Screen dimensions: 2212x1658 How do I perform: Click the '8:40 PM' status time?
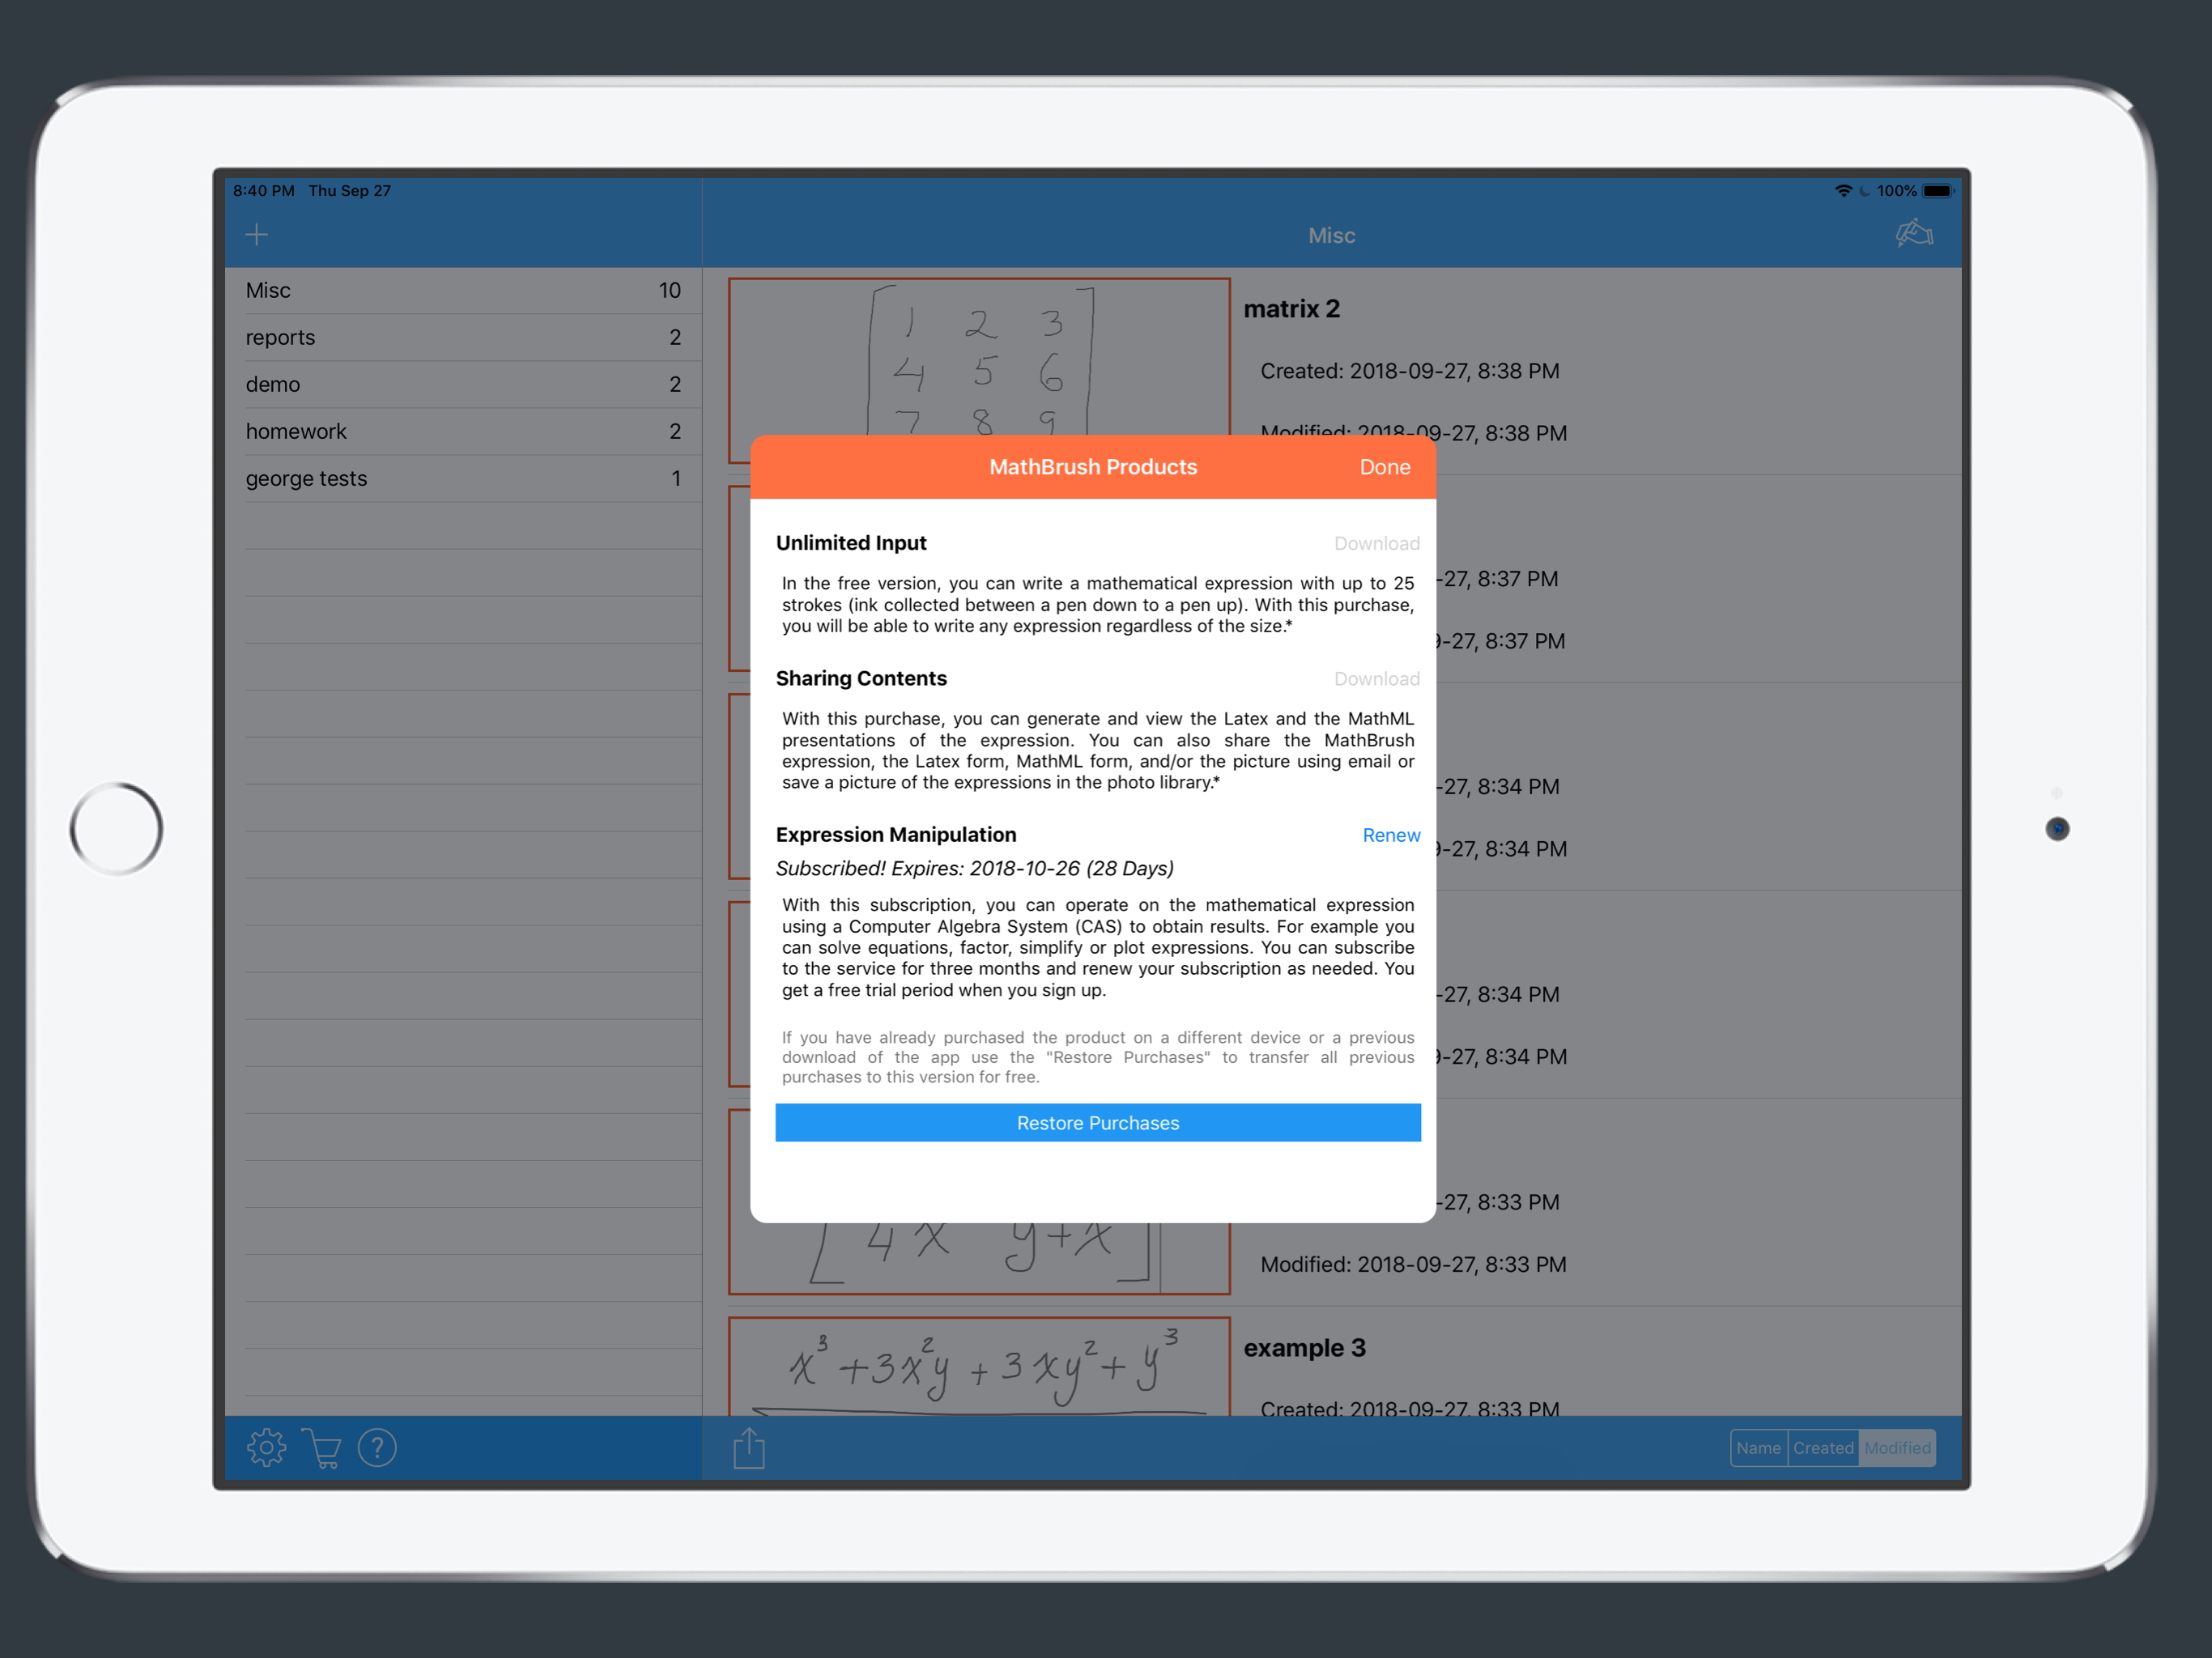point(264,191)
